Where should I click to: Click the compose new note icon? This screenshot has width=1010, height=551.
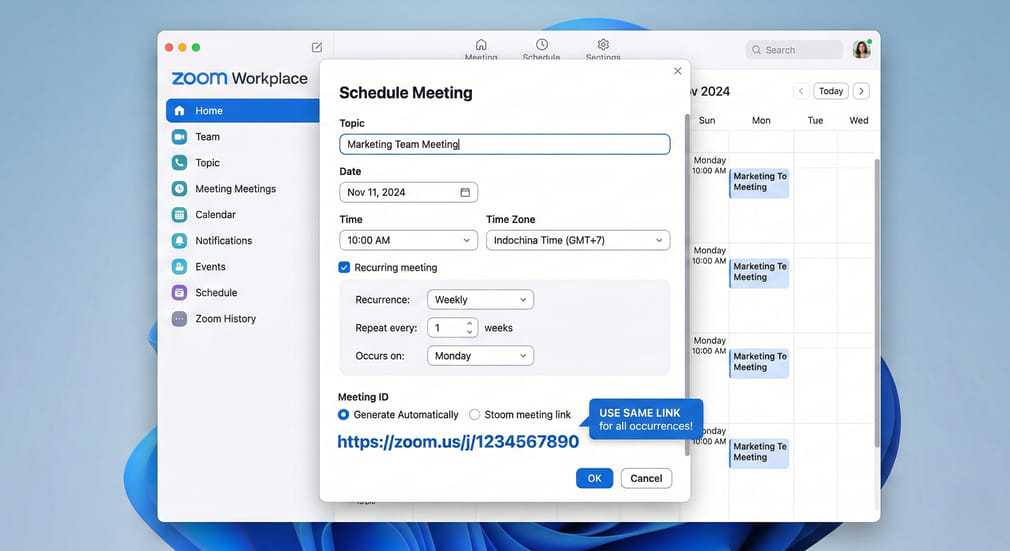[317, 47]
